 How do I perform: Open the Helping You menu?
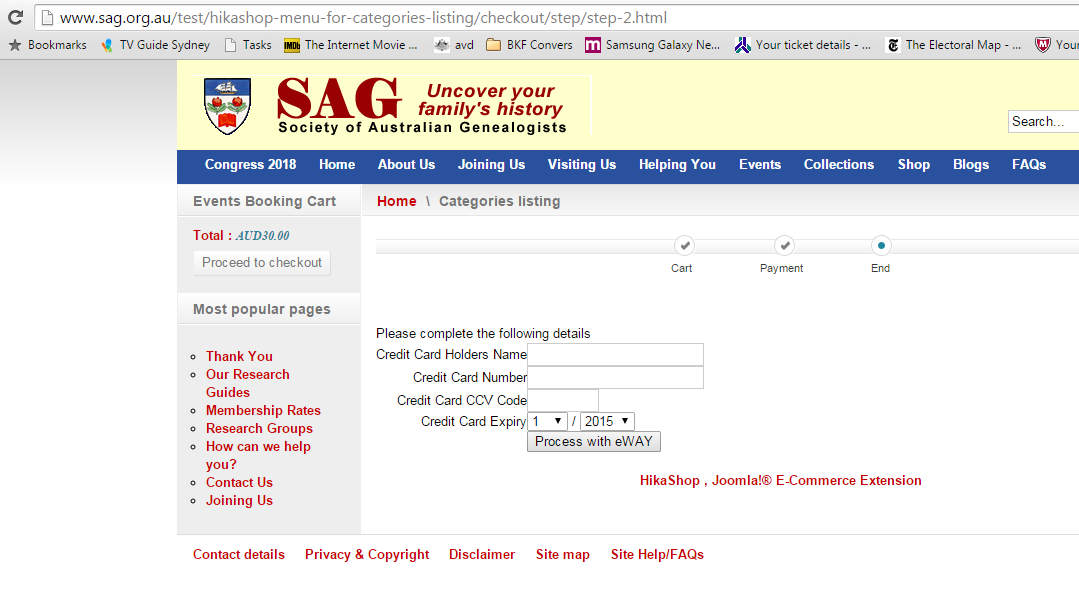(x=677, y=165)
